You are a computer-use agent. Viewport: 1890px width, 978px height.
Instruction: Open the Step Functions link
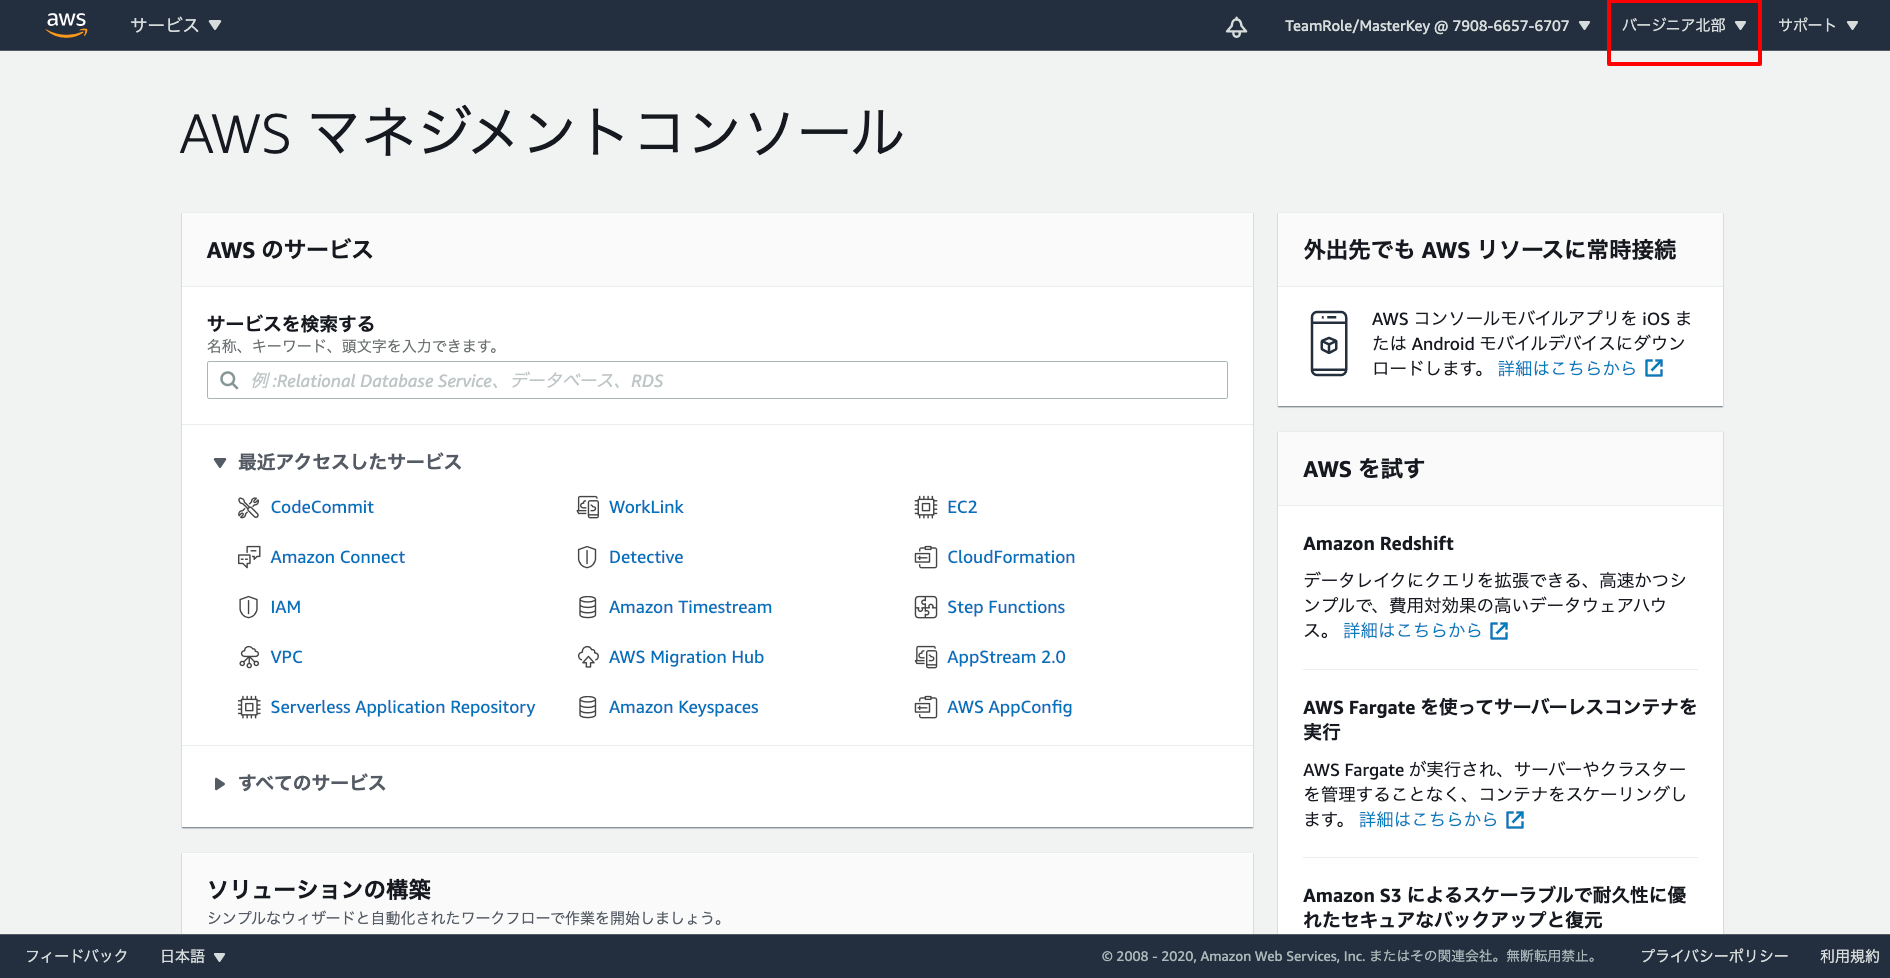[x=1006, y=607]
